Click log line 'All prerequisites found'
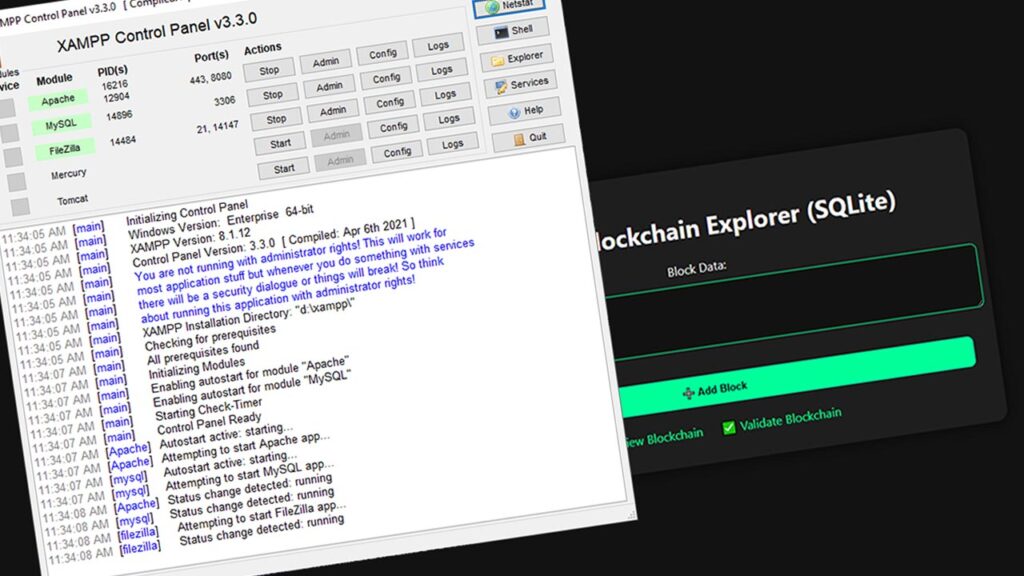 coord(203,354)
